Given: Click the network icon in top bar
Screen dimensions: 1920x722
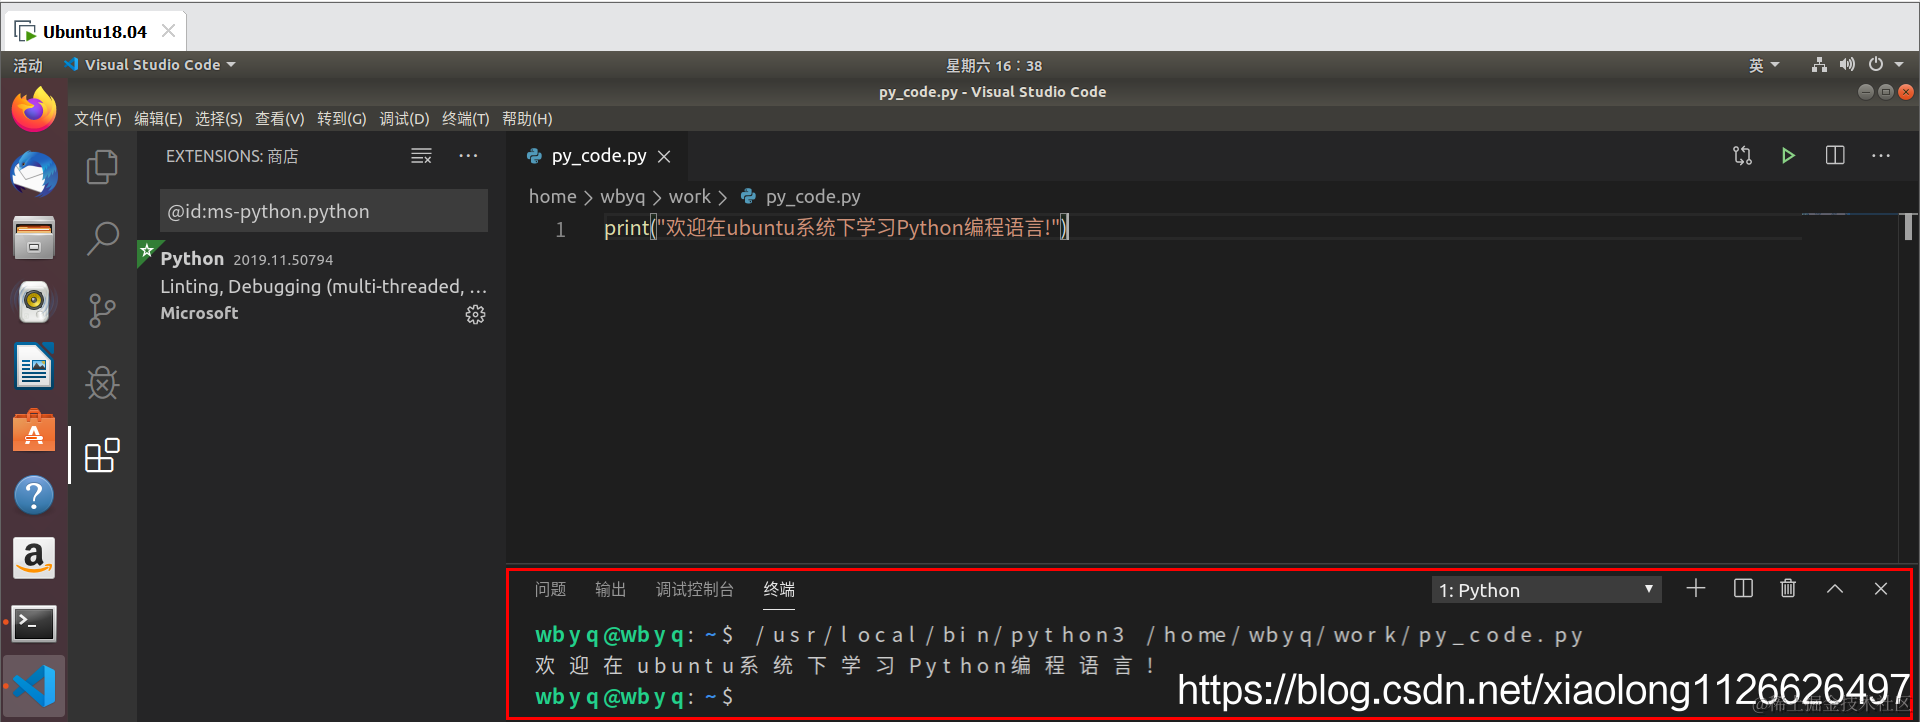Looking at the screenshot, I should [1819, 65].
